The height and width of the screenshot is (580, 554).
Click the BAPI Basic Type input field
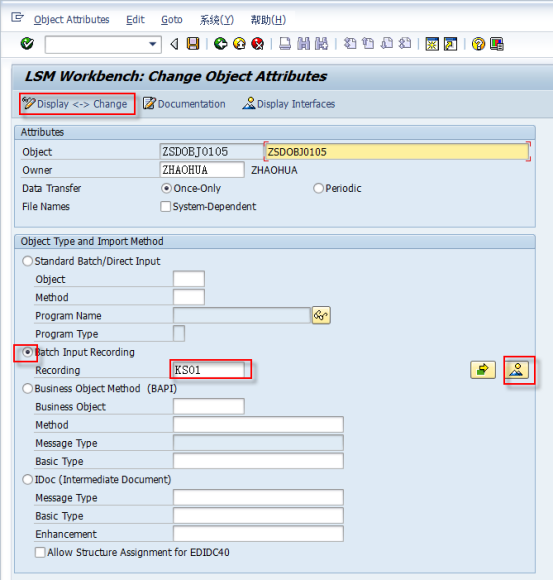pyautogui.click(x=258, y=461)
